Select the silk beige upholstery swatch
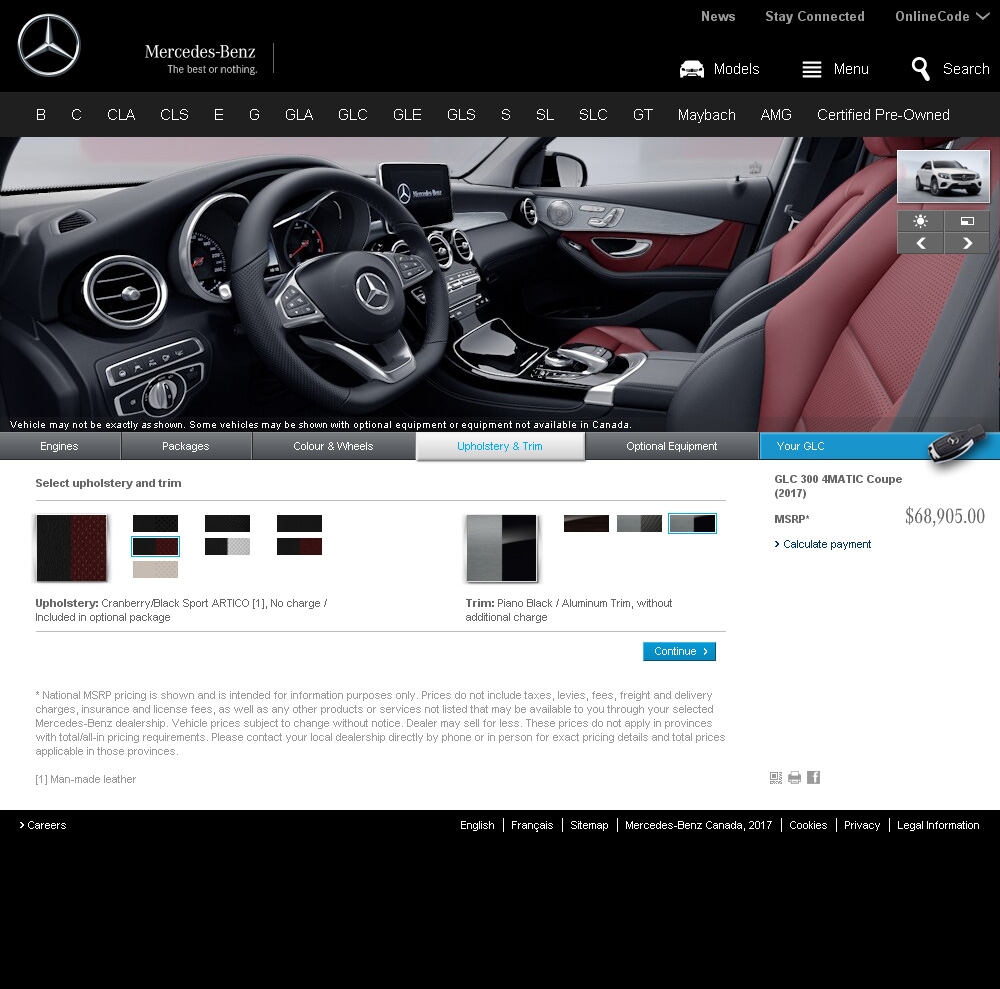Screen dimensions: 1000x989 pos(156,569)
